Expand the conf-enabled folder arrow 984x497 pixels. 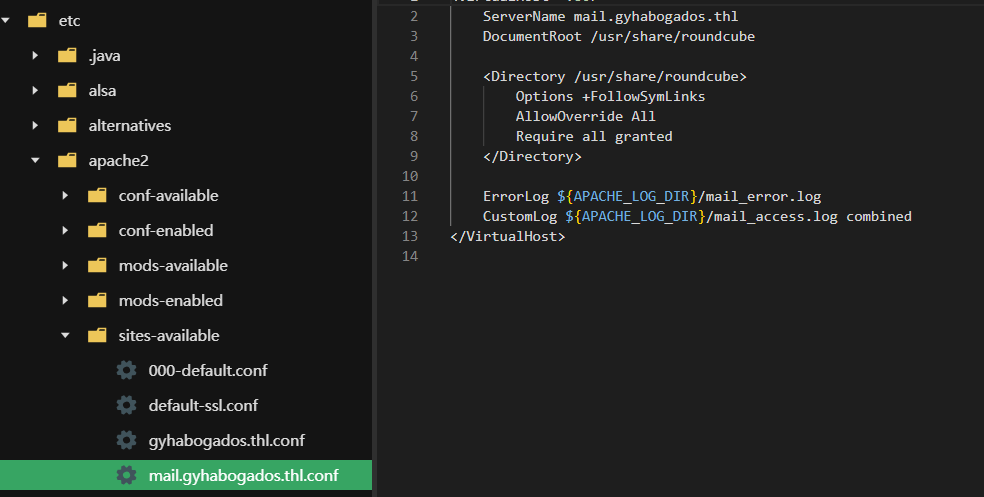[x=65, y=231]
